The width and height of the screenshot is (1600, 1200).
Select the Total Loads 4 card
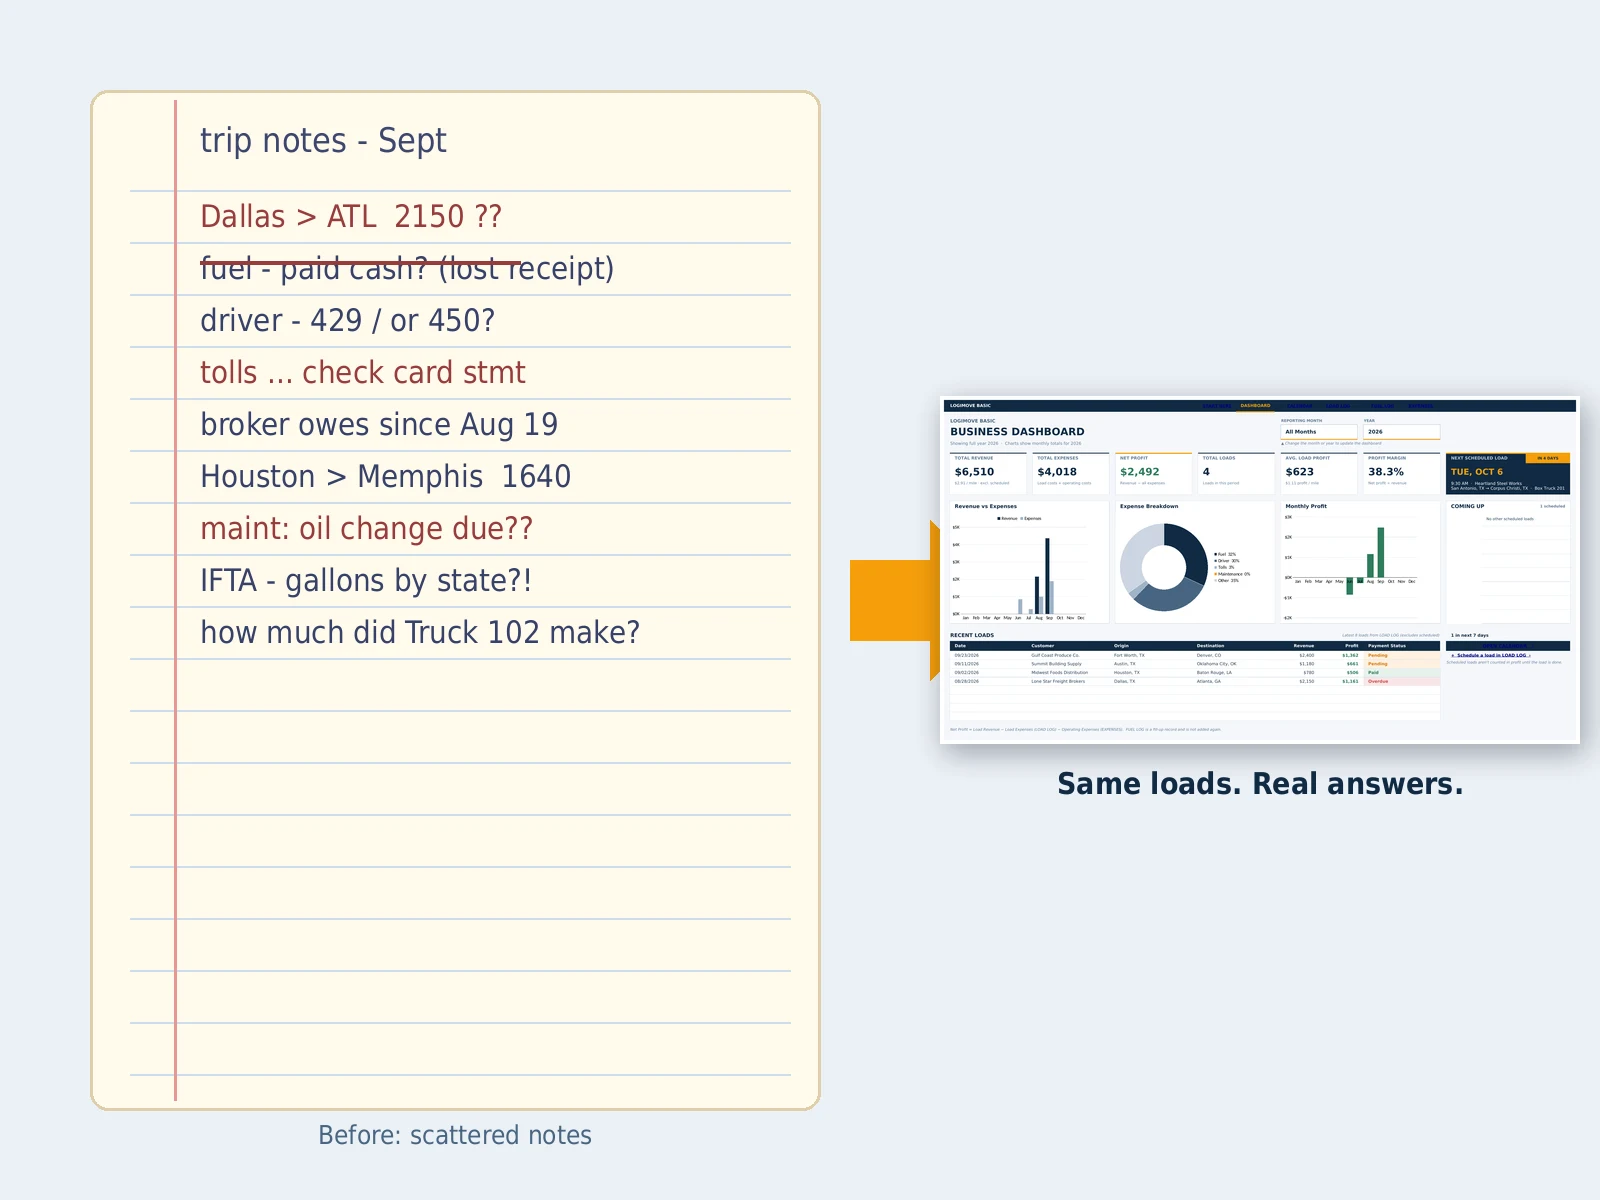pos(1236,473)
